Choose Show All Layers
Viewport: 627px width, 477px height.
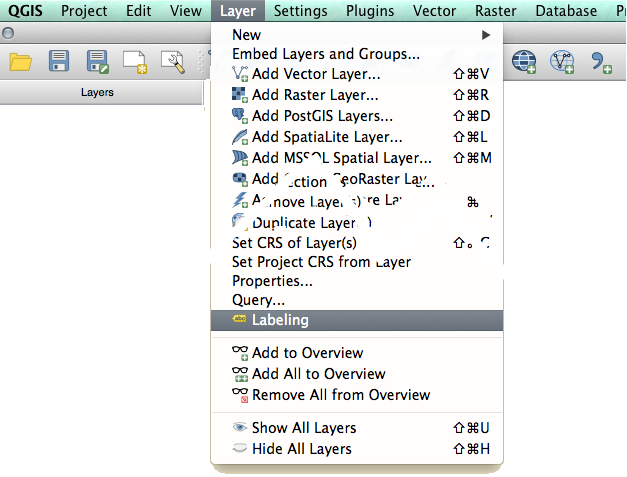click(x=357, y=428)
